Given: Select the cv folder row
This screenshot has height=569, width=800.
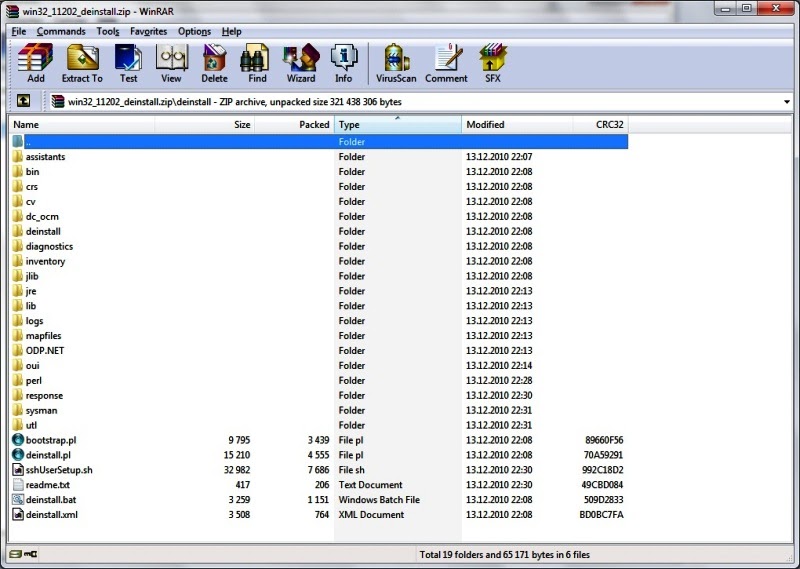Looking at the screenshot, I should [x=319, y=201].
